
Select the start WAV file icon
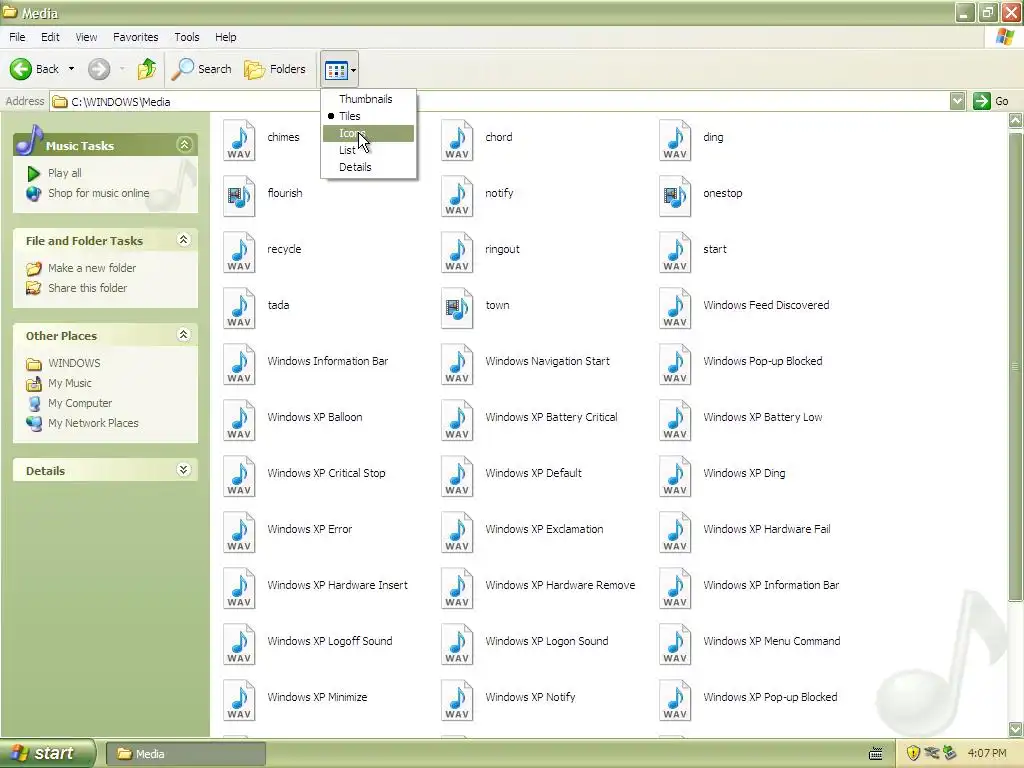point(675,252)
